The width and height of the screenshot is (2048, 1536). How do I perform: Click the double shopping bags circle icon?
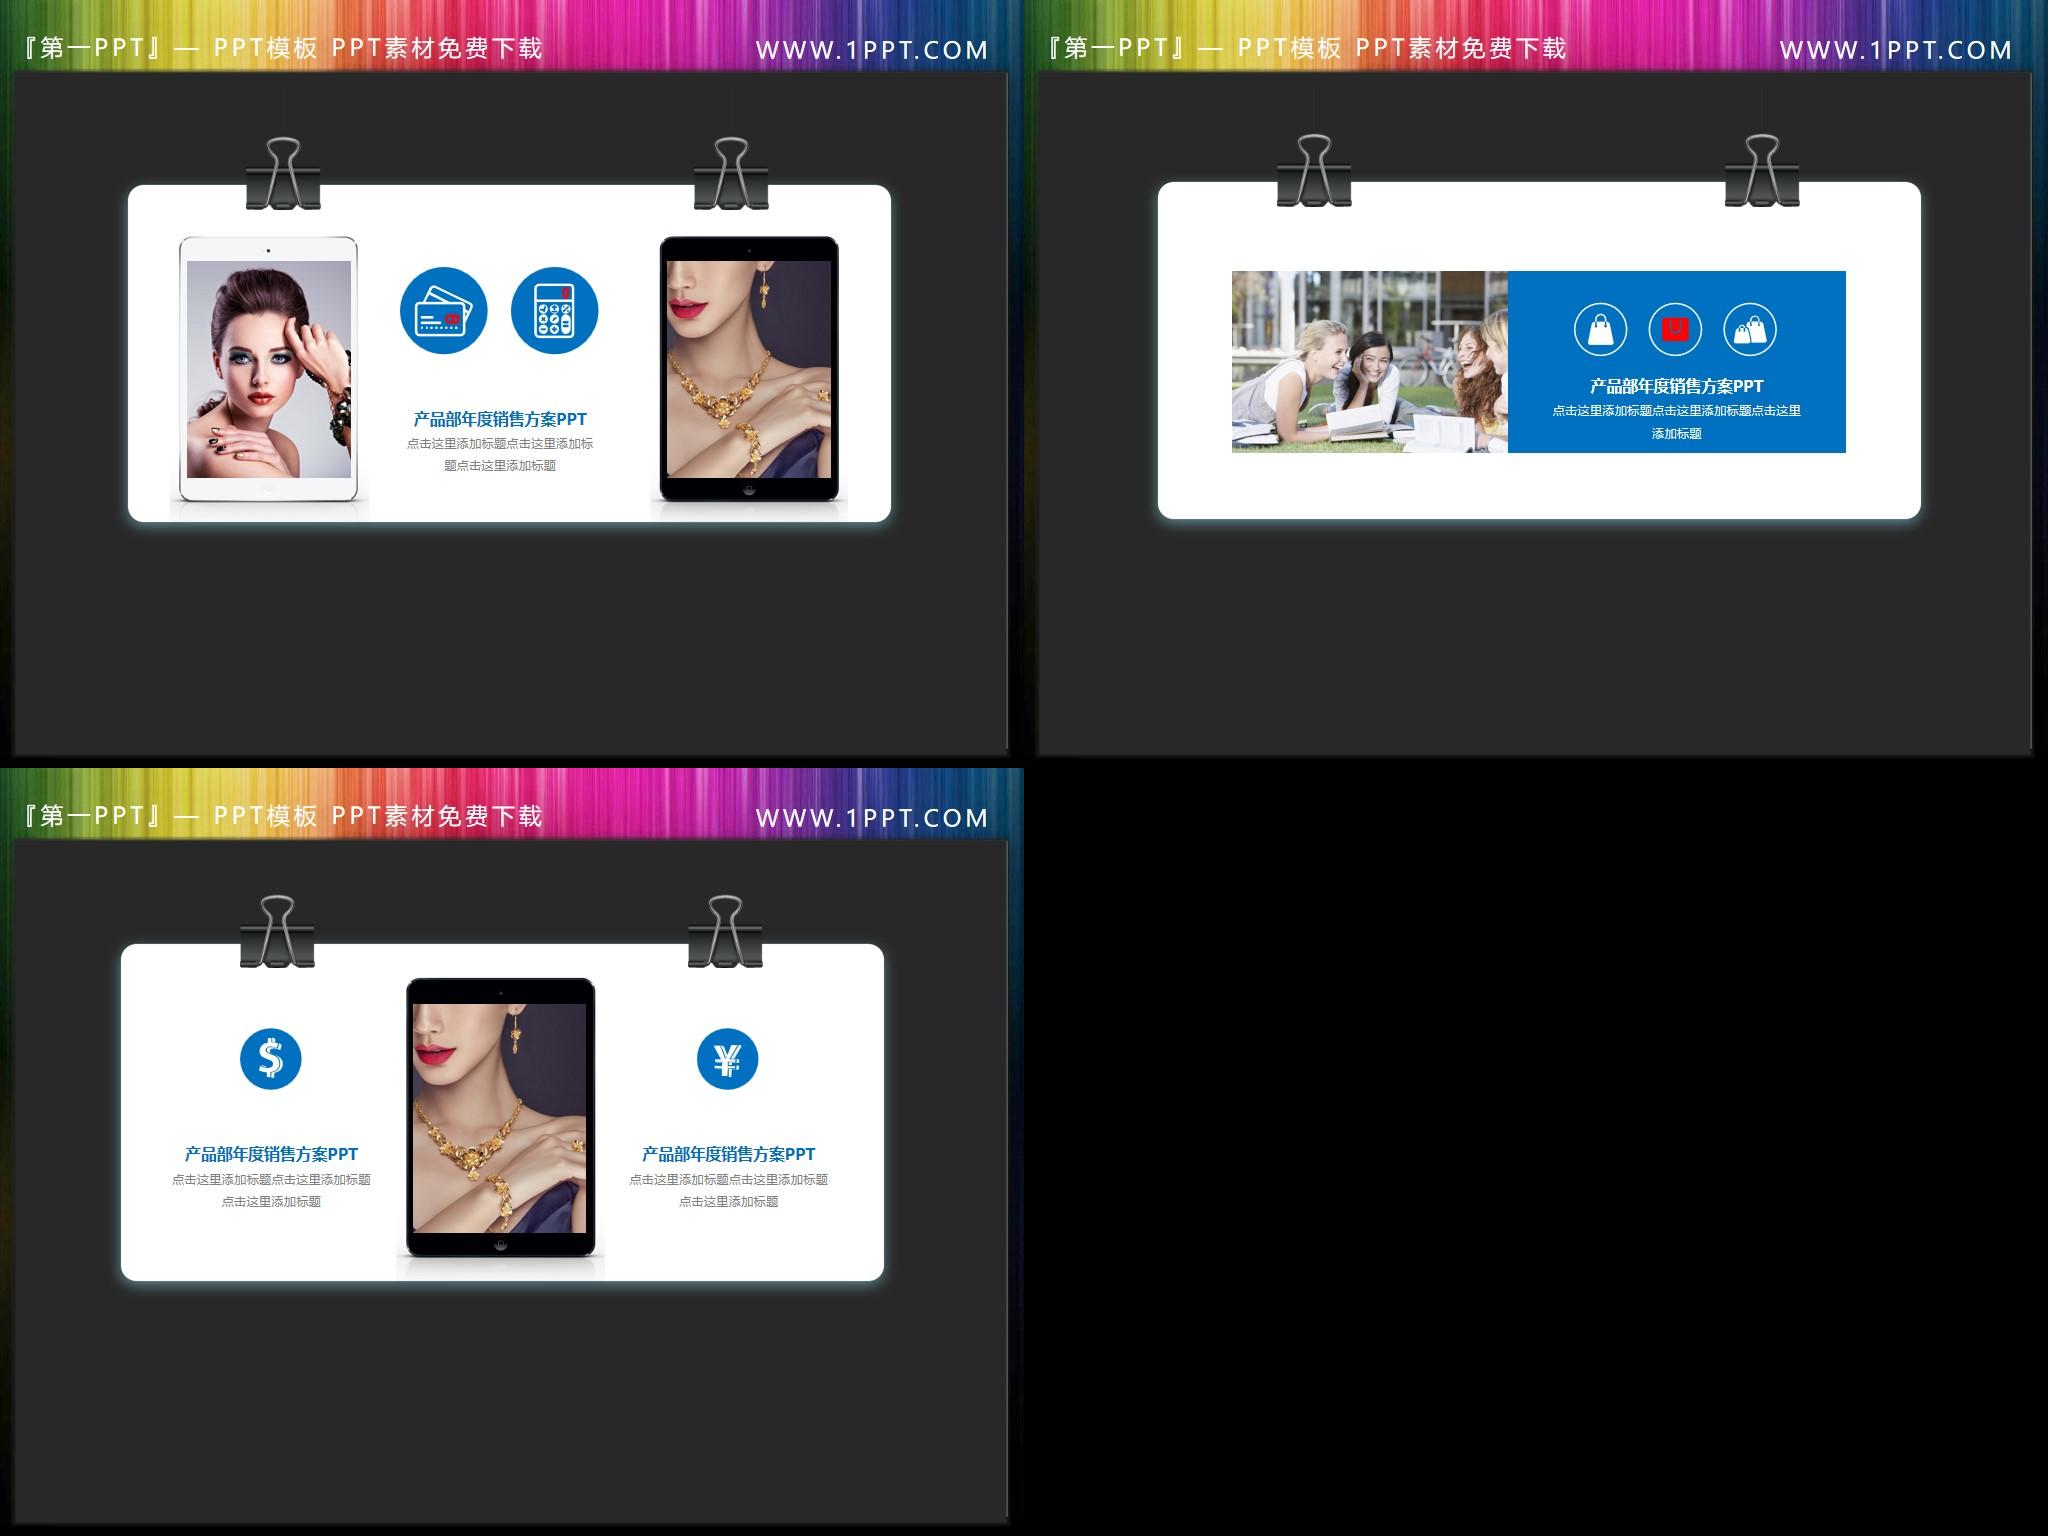1750,329
